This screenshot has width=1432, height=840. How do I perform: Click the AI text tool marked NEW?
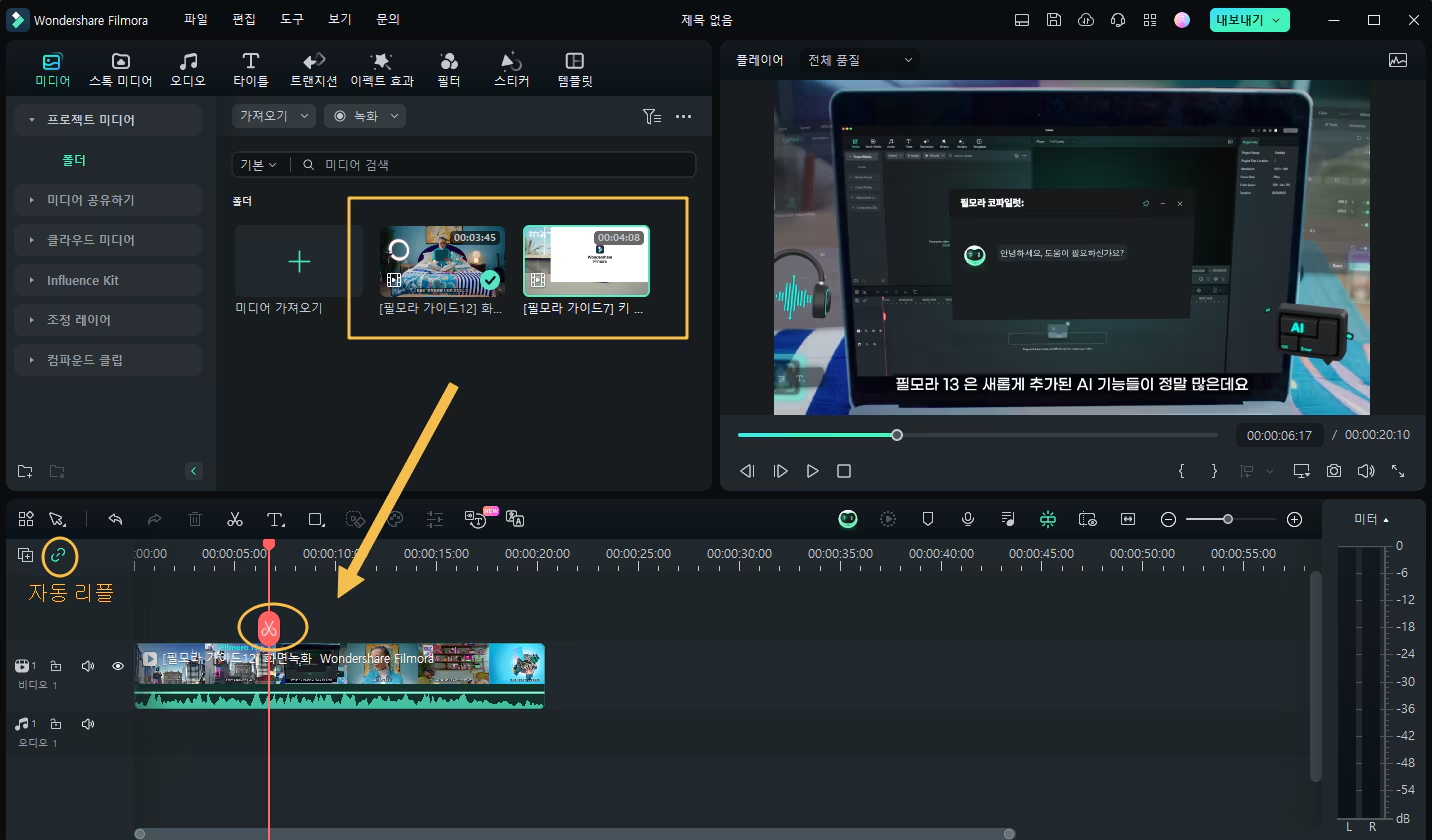tap(477, 518)
